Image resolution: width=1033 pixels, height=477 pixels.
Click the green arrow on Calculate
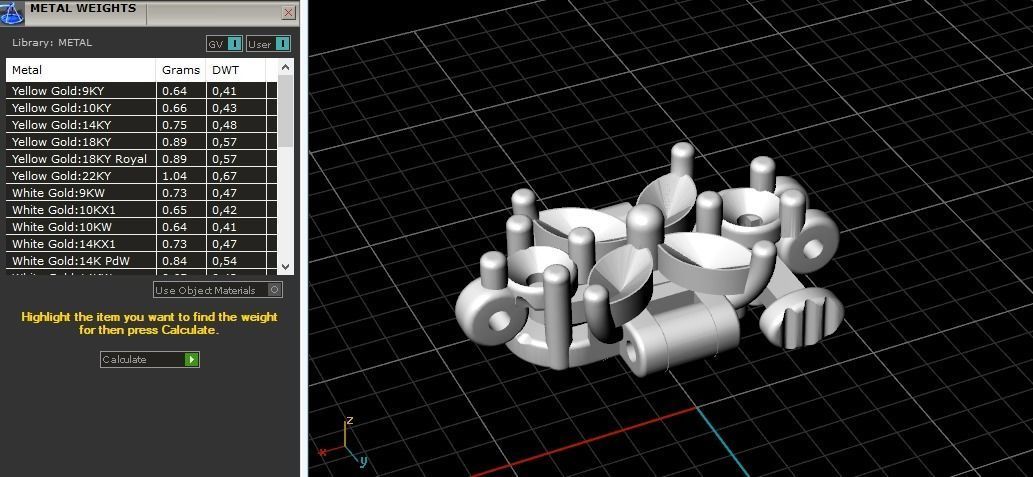[192, 359]
